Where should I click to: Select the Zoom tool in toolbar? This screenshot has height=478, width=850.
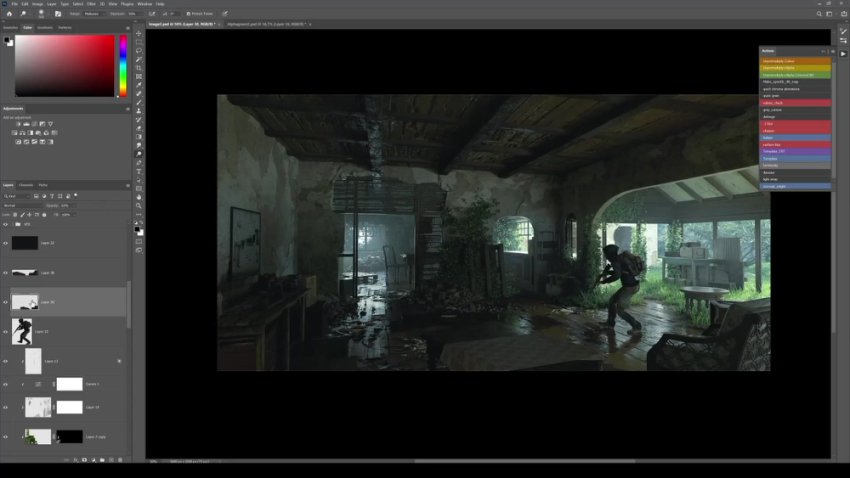point(139,206)
